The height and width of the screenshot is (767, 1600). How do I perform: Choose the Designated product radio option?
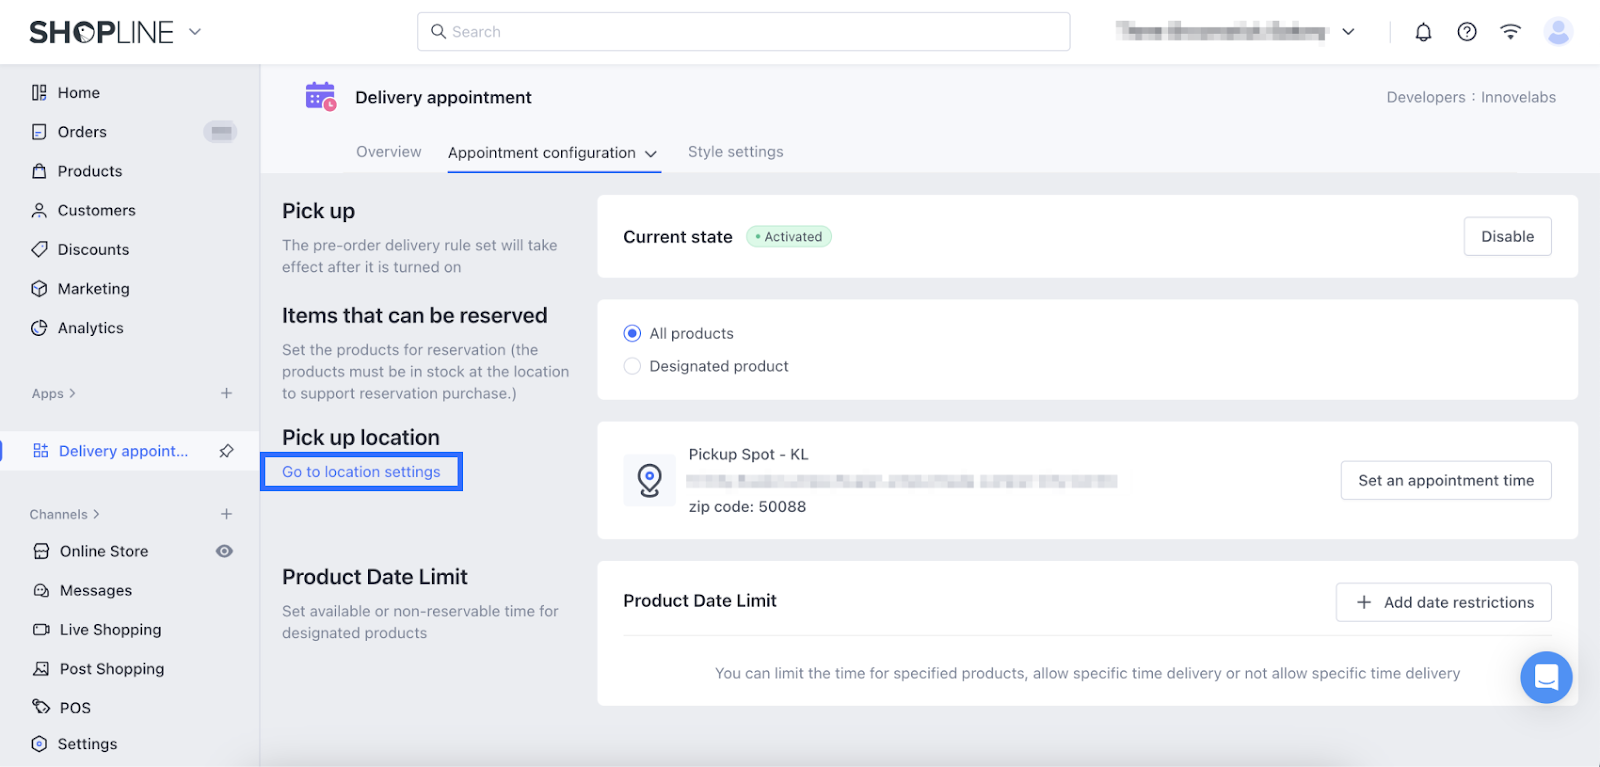632,366
